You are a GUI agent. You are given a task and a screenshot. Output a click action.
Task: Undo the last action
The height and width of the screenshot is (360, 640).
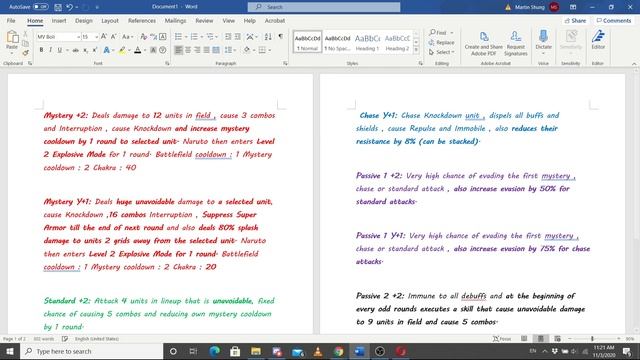69,7
